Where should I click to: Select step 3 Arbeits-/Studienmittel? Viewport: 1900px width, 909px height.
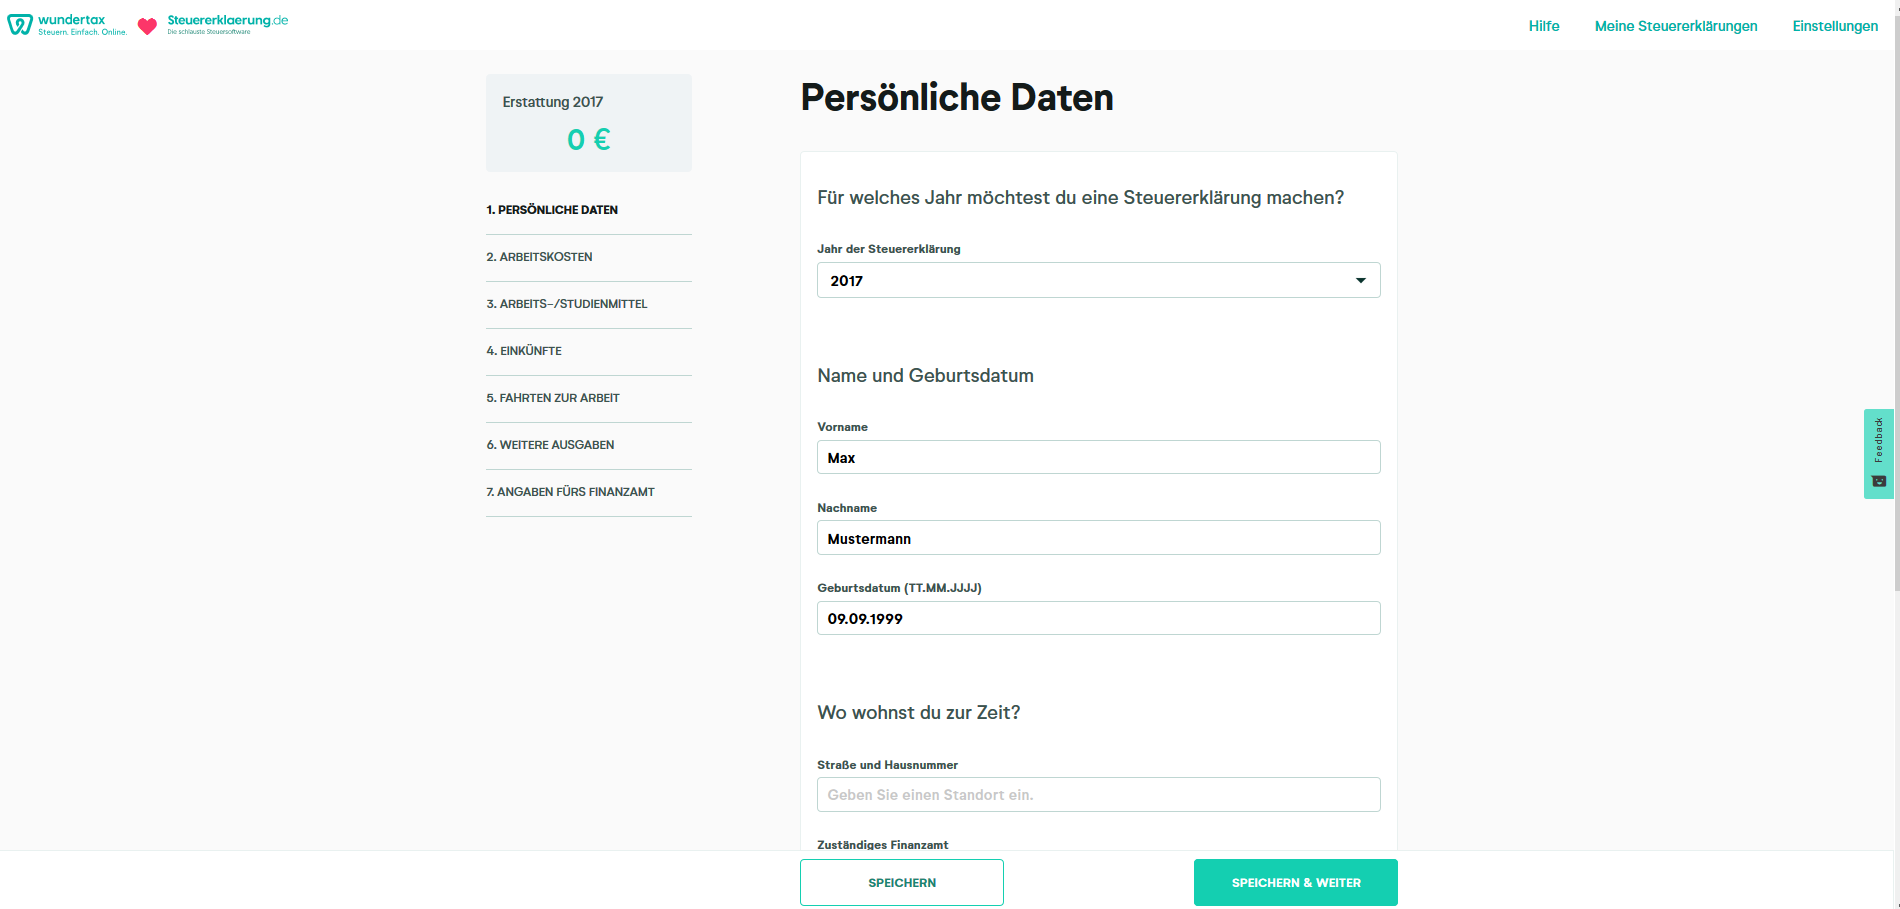click(x=566, y=304)
